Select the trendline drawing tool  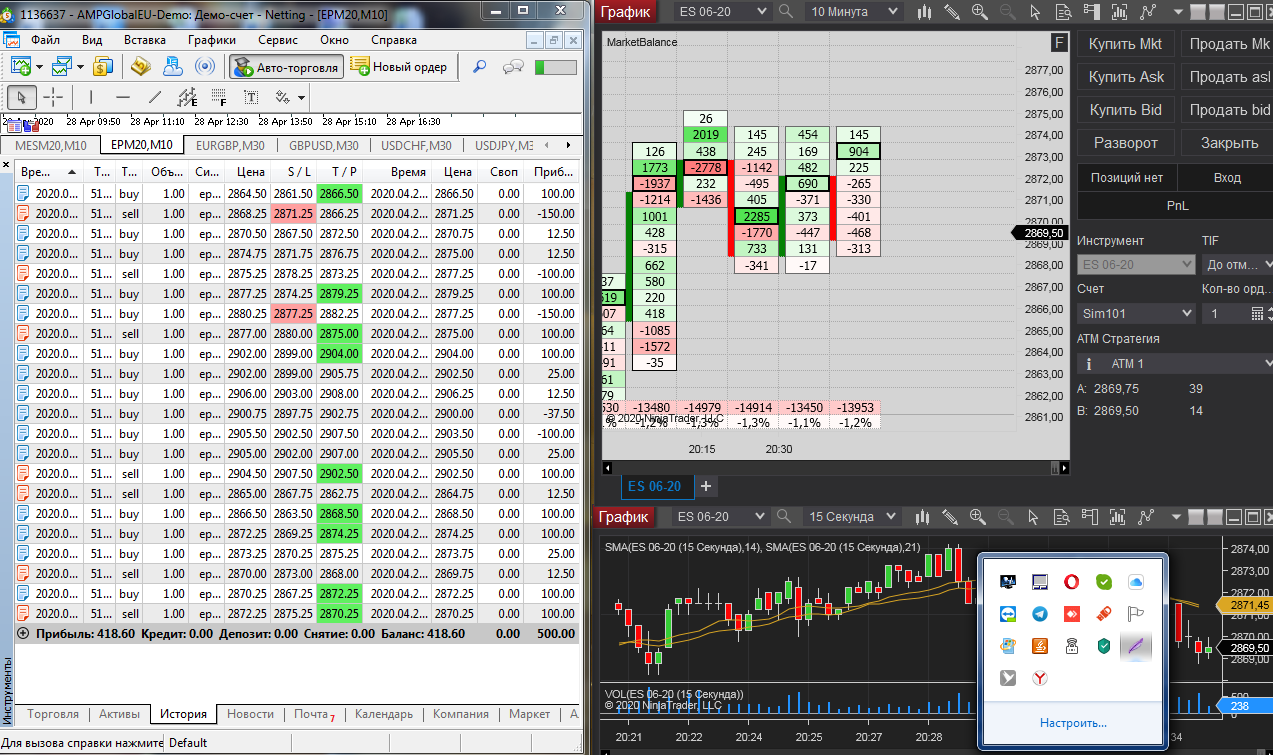pos(155,97)
